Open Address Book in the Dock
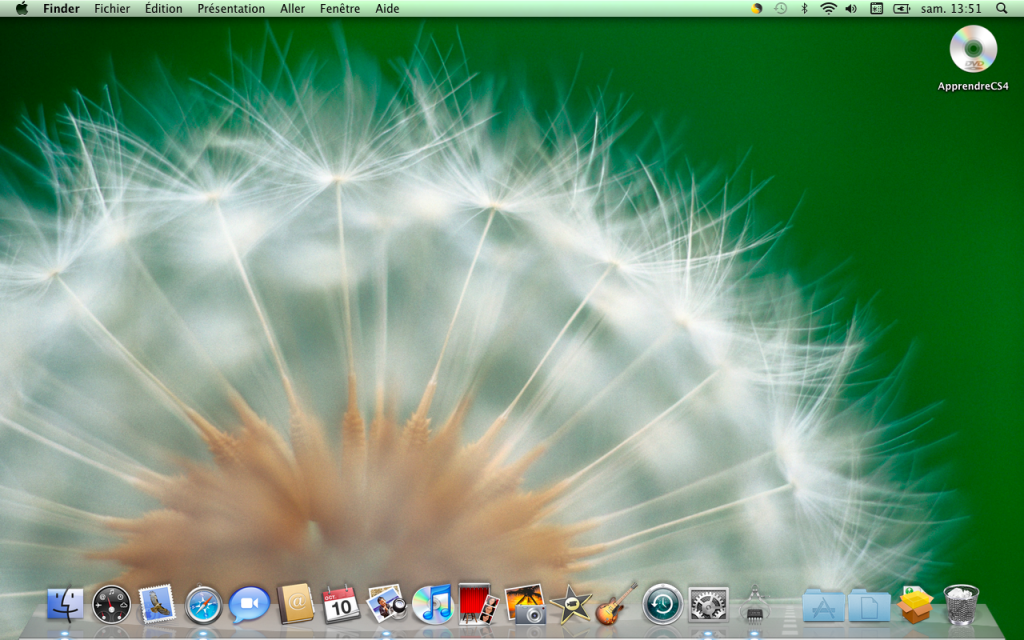 tap(295, 604)
